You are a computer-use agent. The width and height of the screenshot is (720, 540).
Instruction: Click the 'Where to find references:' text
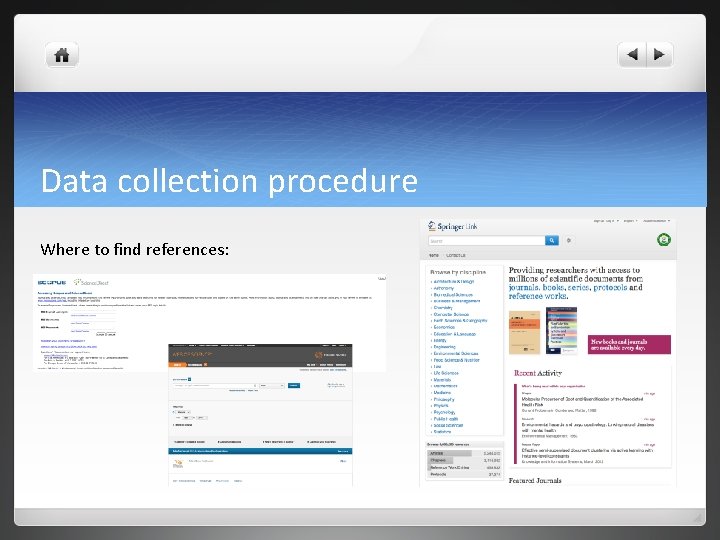pyautogui.click(x=135, y=249)
